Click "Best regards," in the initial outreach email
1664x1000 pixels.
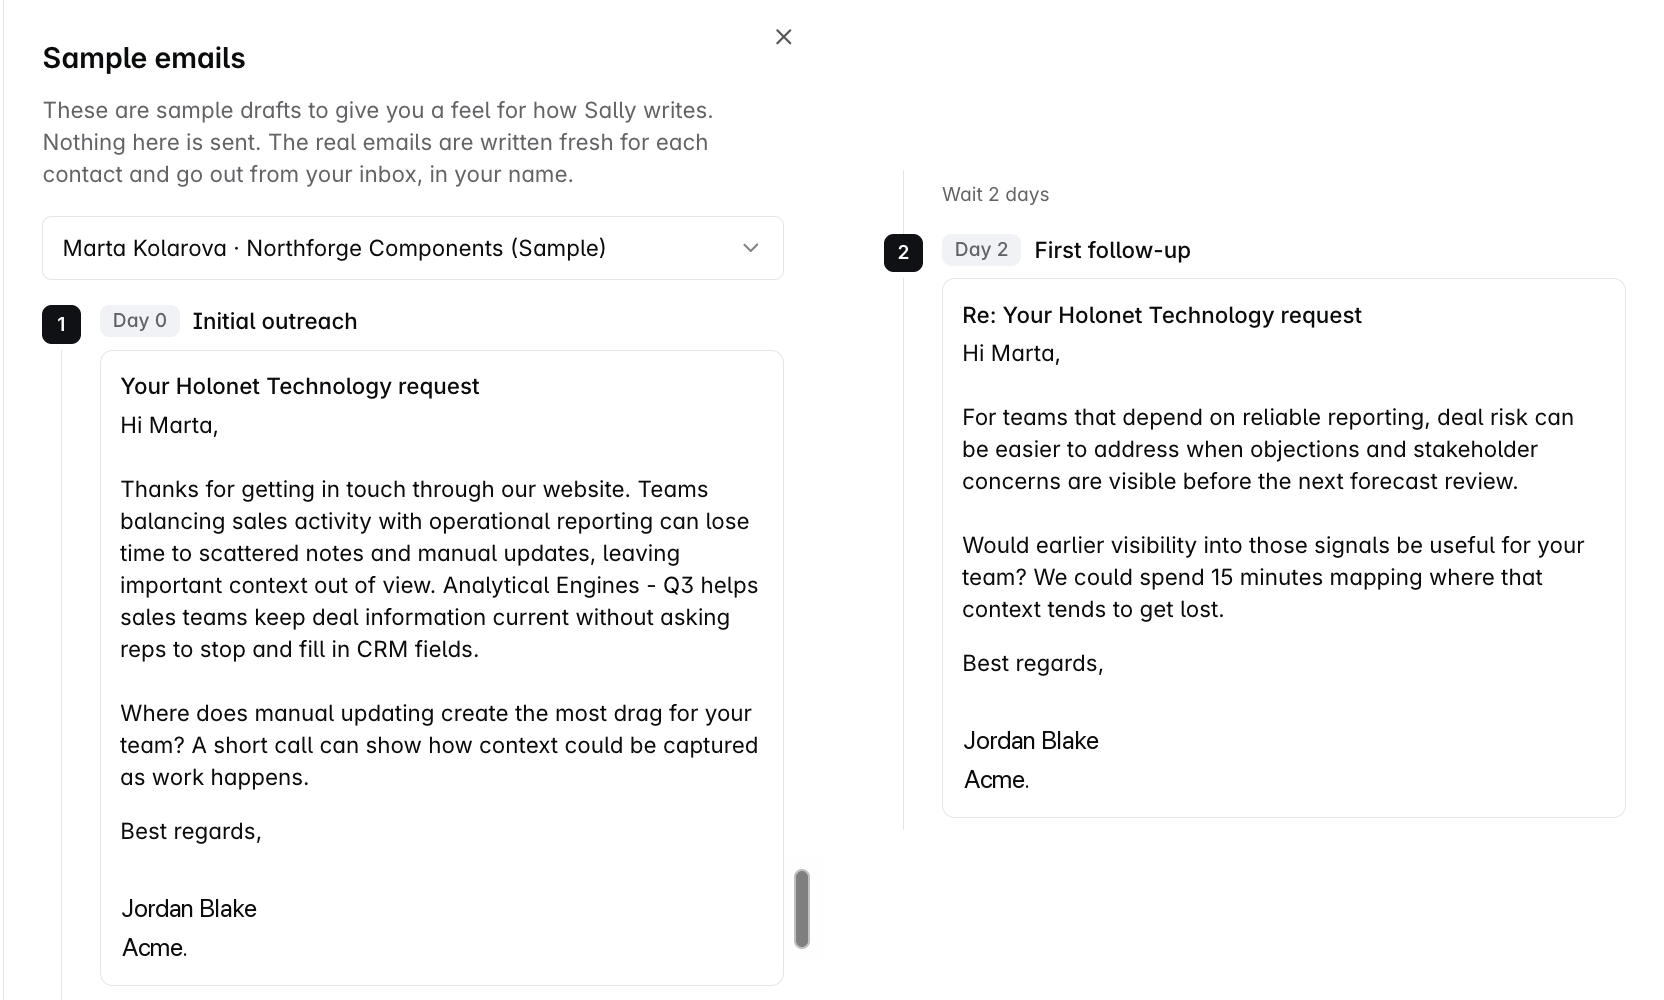(191, 831)
